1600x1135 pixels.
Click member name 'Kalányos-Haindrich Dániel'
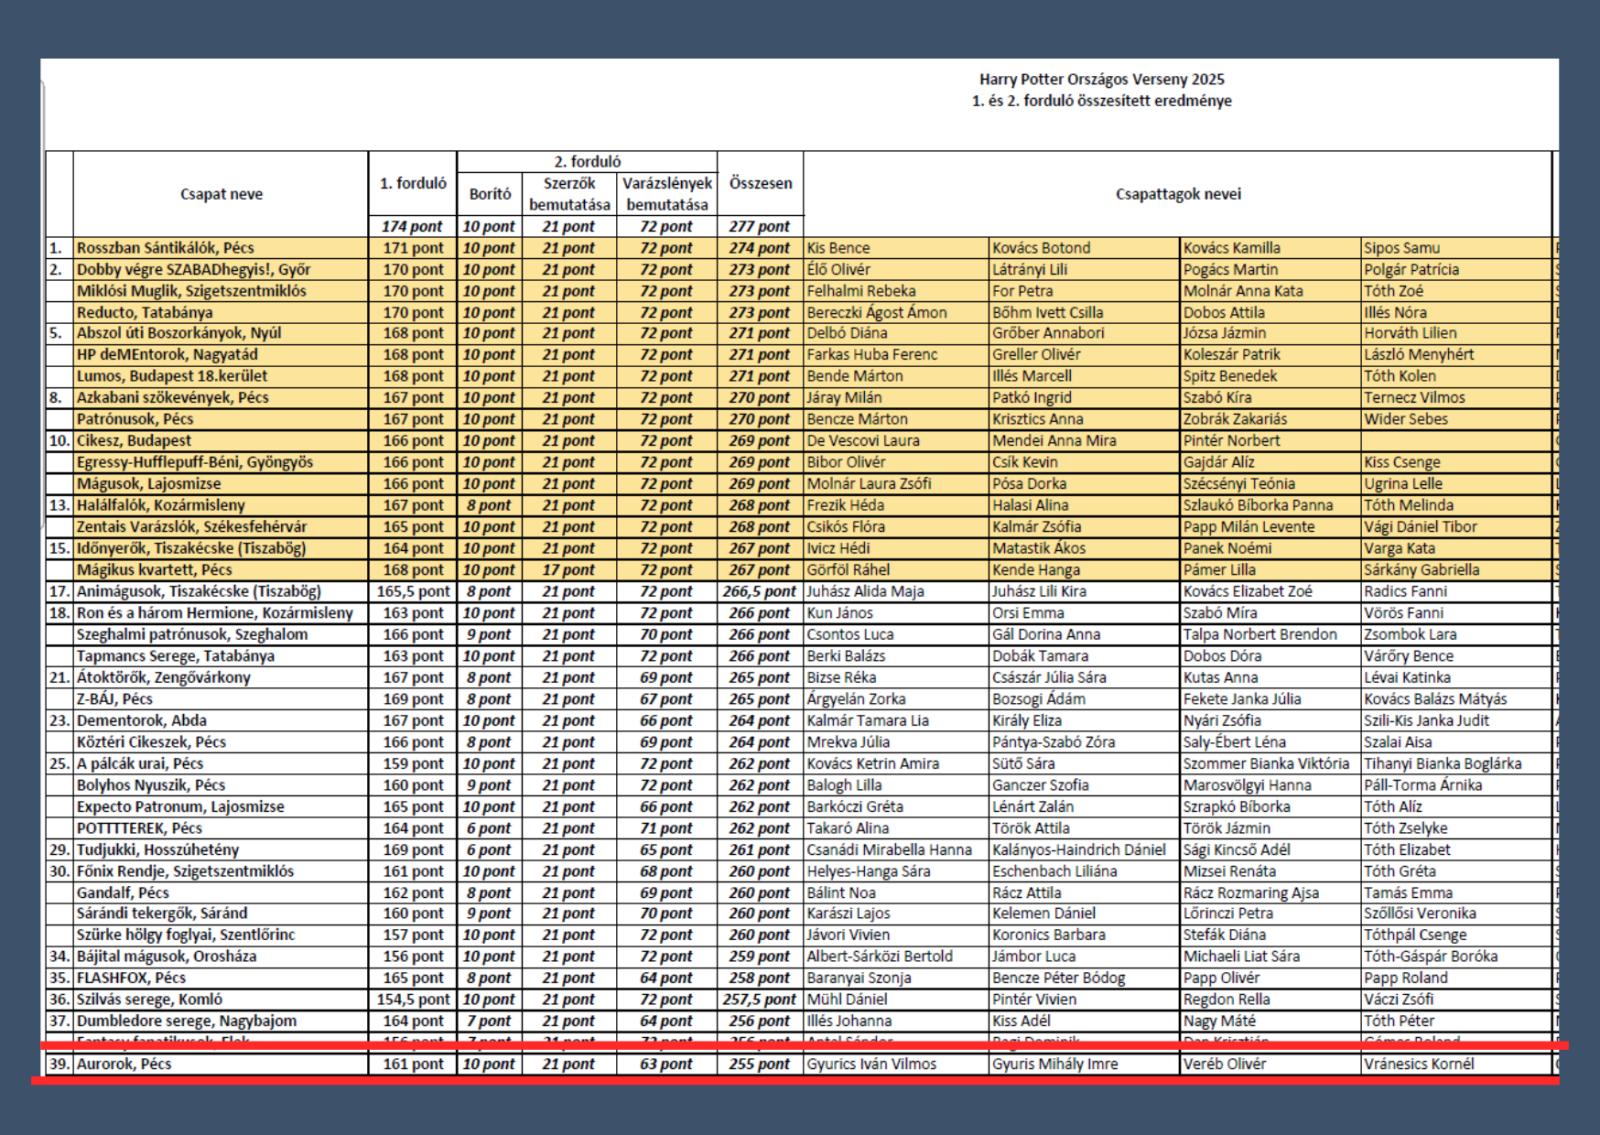click(1079, 850)
